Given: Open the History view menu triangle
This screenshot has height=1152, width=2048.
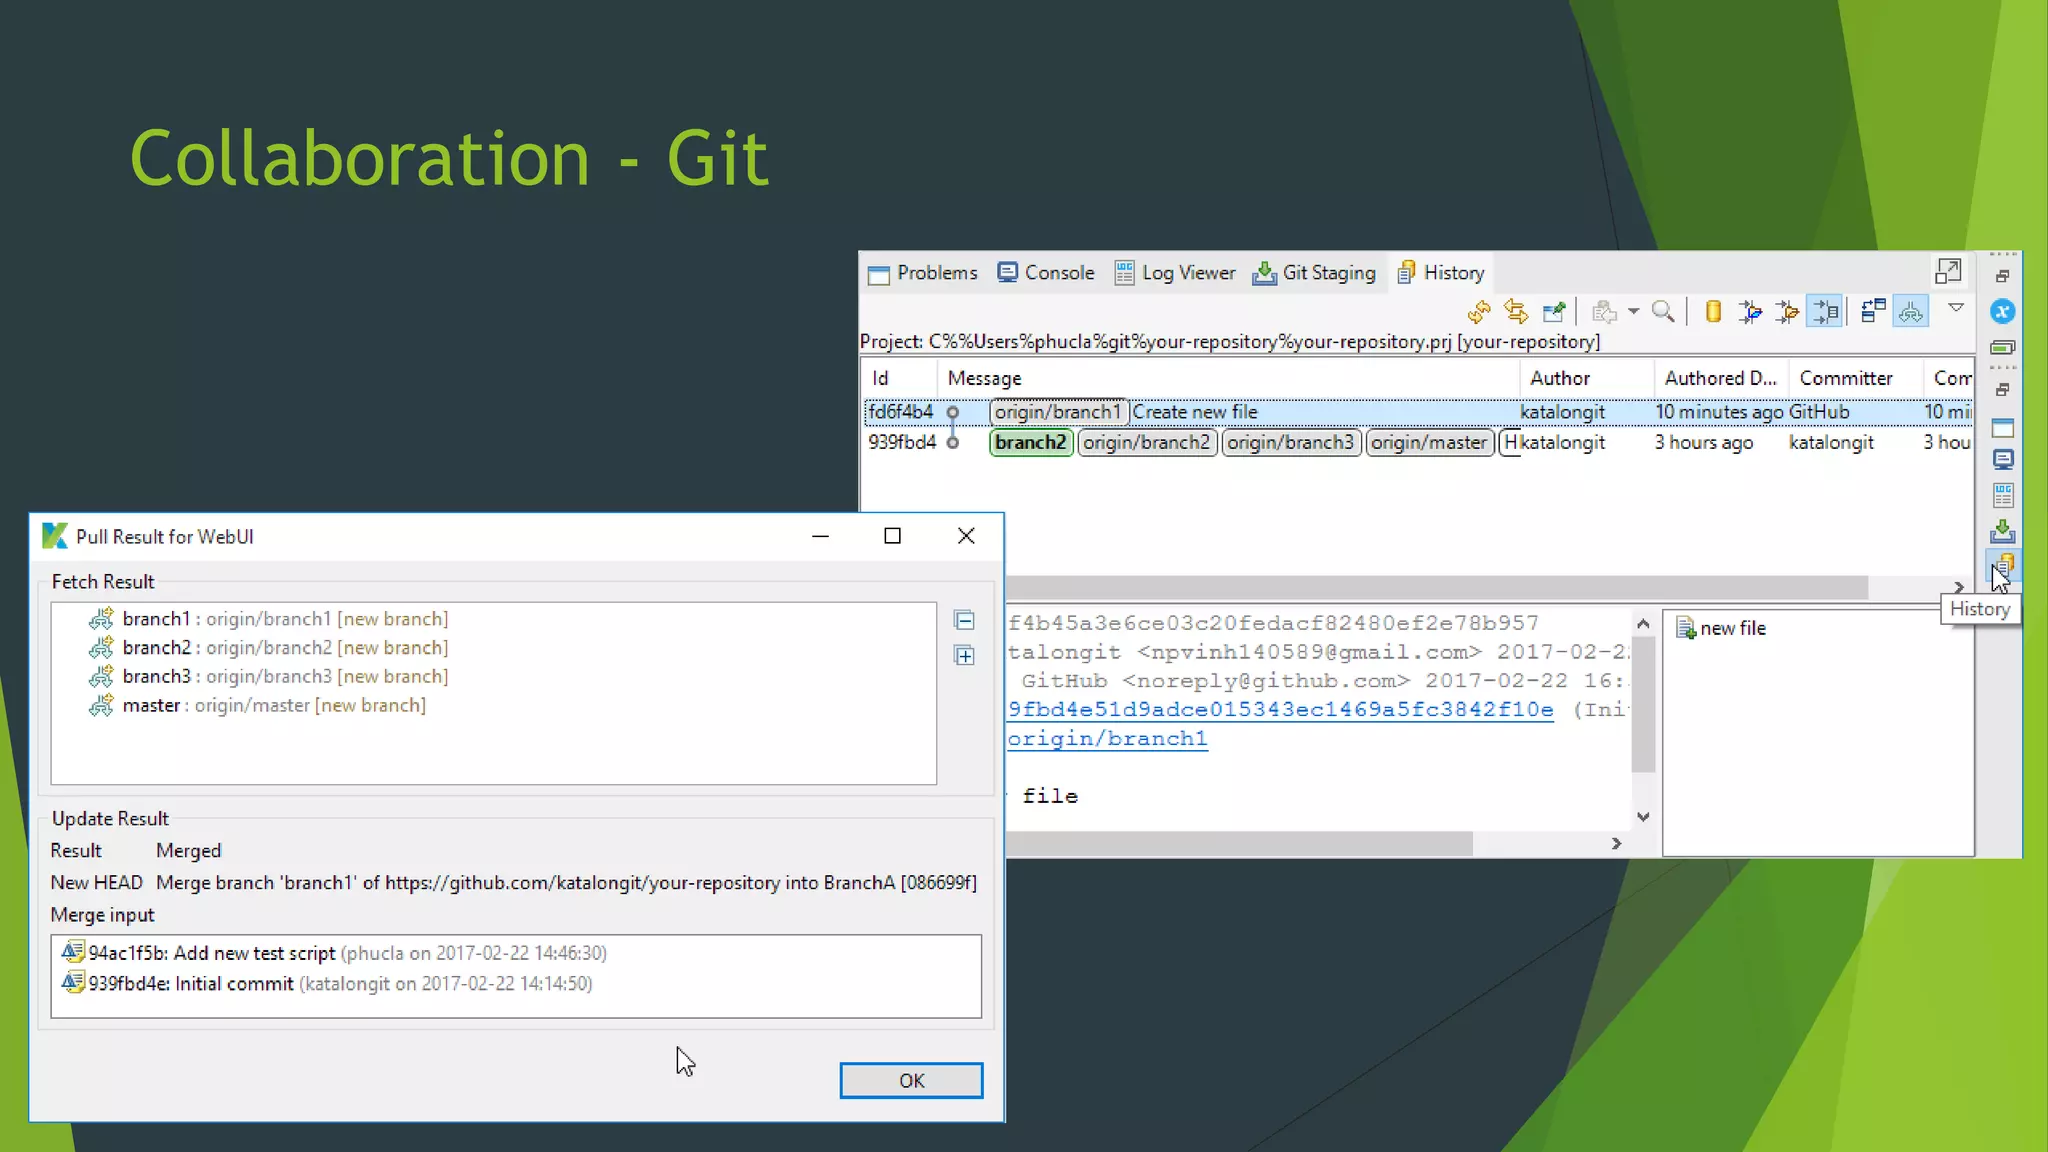Looking at the screenshot, I should [x=1956, y=308].
